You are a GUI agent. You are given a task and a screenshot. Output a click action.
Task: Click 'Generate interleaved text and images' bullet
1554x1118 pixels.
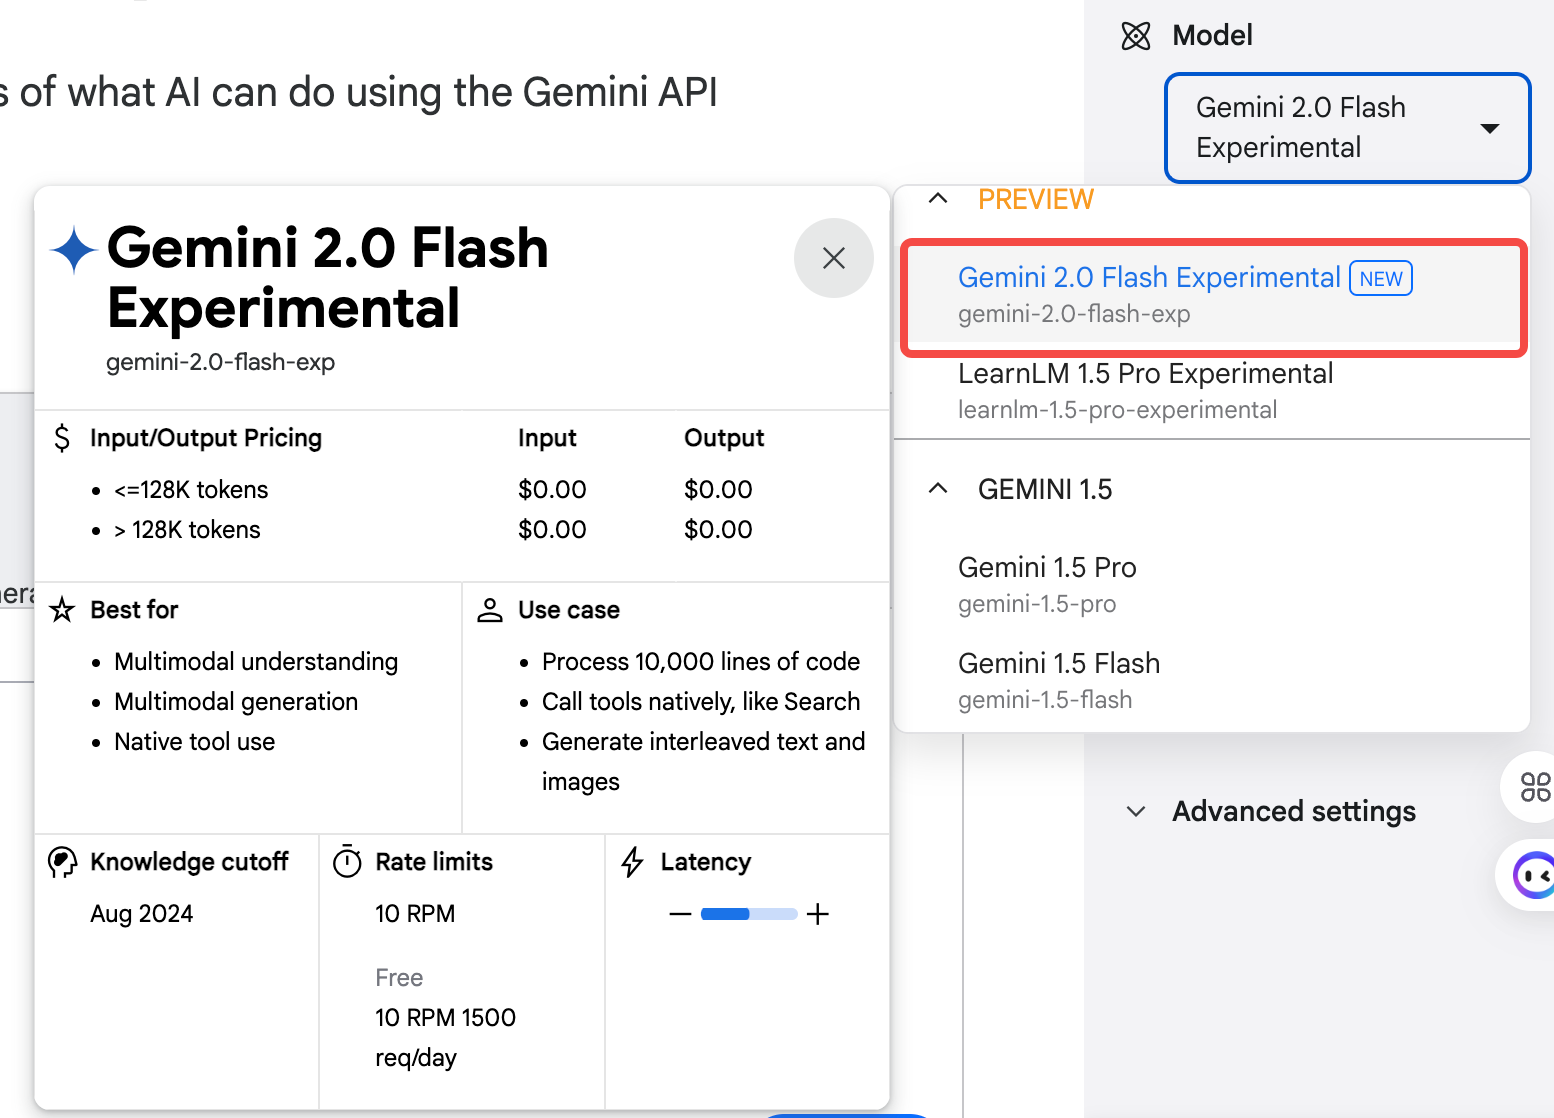(x=703, y=762)
